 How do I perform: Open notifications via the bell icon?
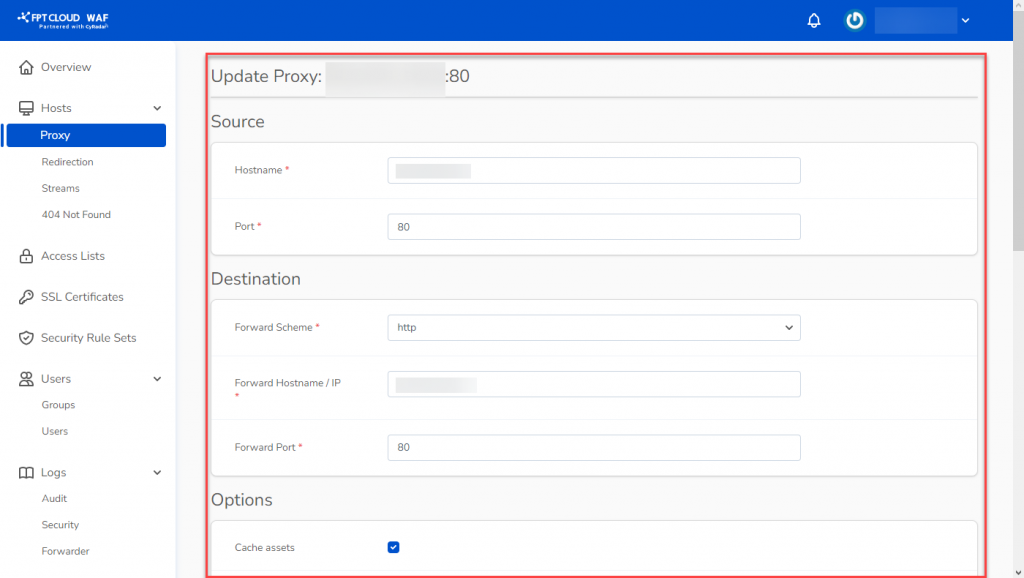(813, 20)
